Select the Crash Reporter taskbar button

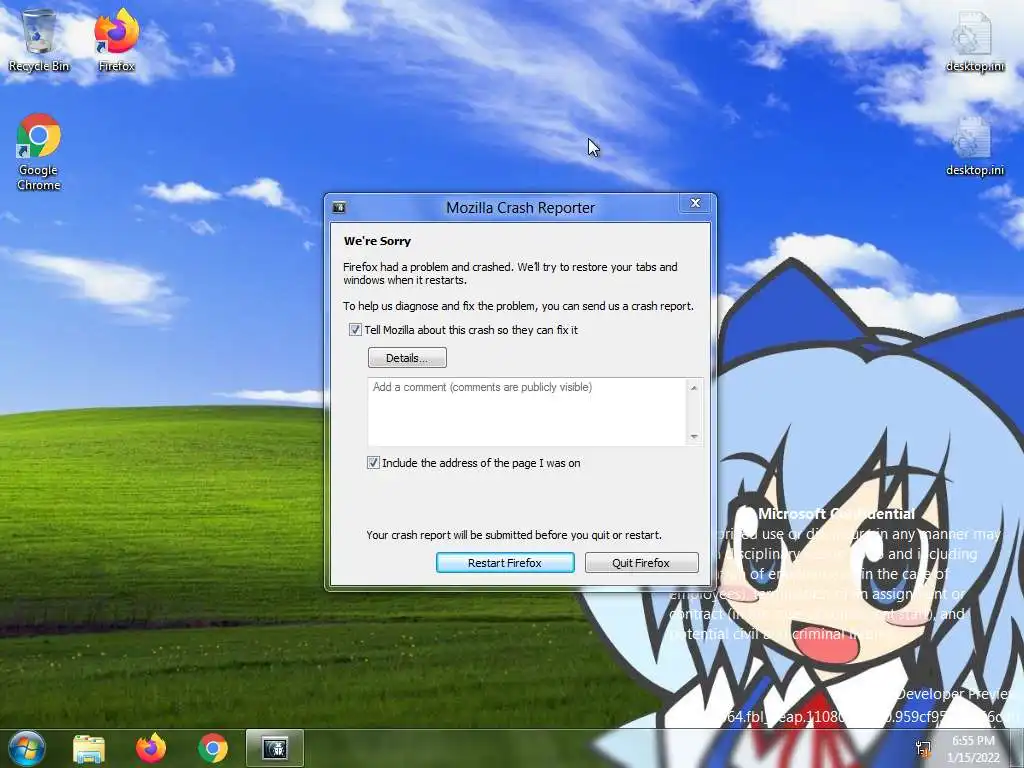point(275,748)
